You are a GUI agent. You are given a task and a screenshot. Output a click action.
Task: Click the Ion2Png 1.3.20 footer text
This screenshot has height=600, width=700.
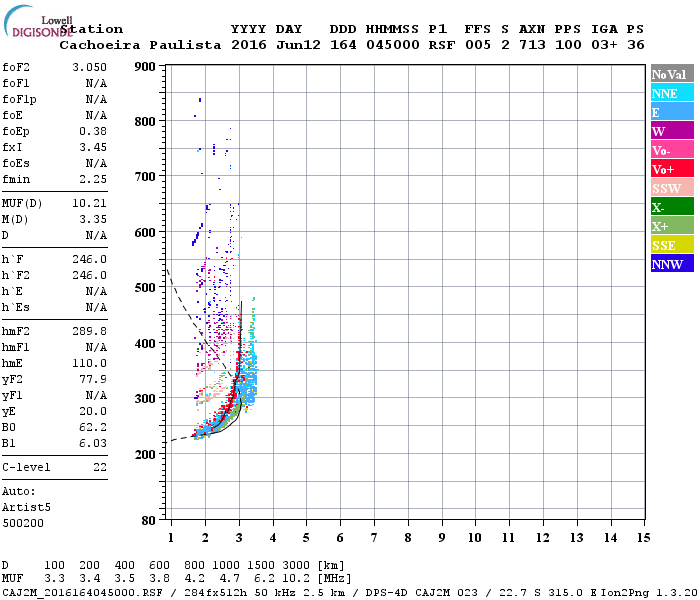649,593
